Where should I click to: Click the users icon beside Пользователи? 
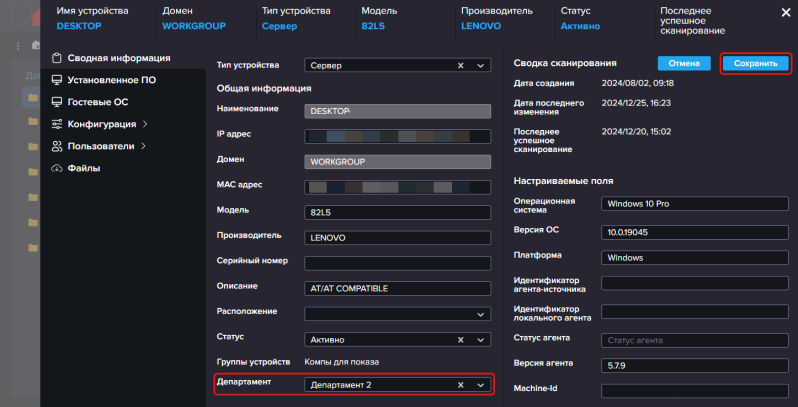pos(57,146)
